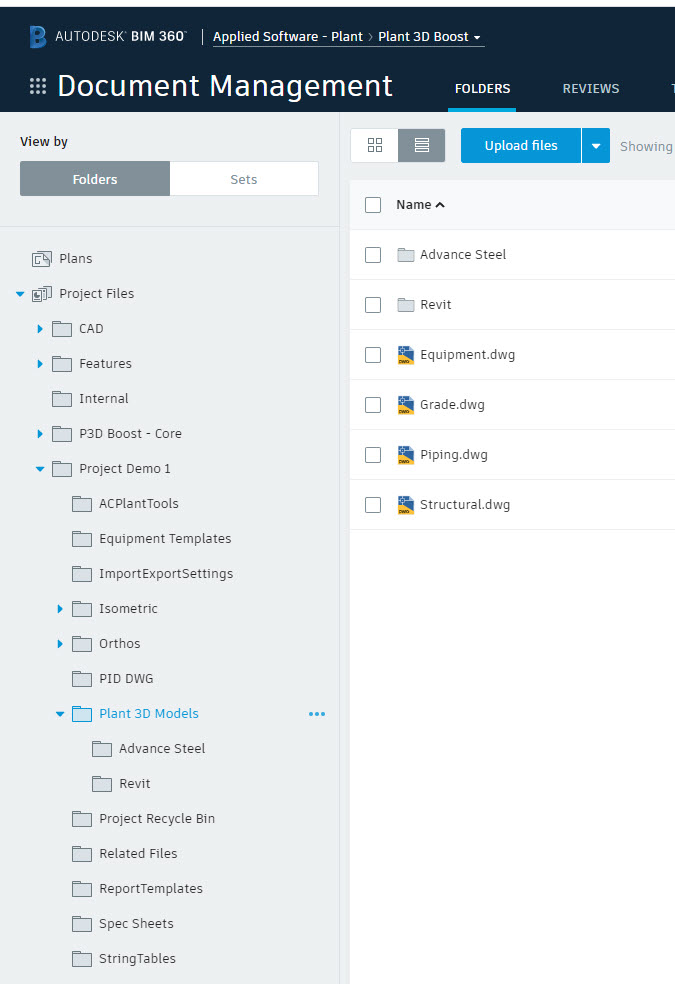Open the module switcher grid icon
This screenshot has height=984, width=675.
[38, 86]
